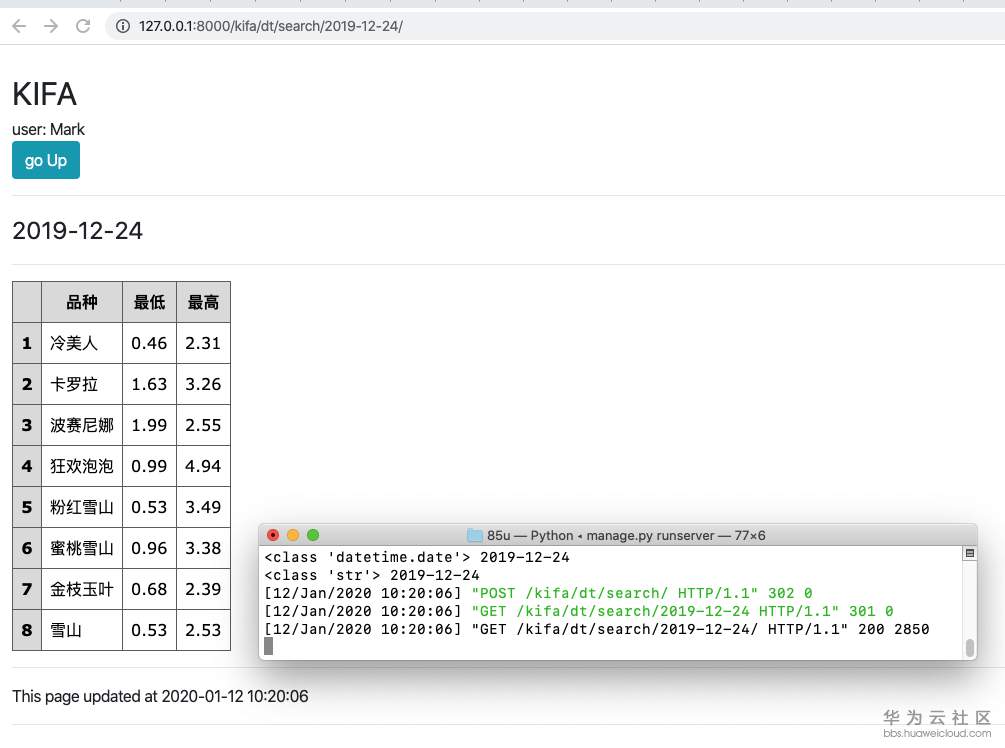Click the 最高 column header

click(x=203, y=302)
